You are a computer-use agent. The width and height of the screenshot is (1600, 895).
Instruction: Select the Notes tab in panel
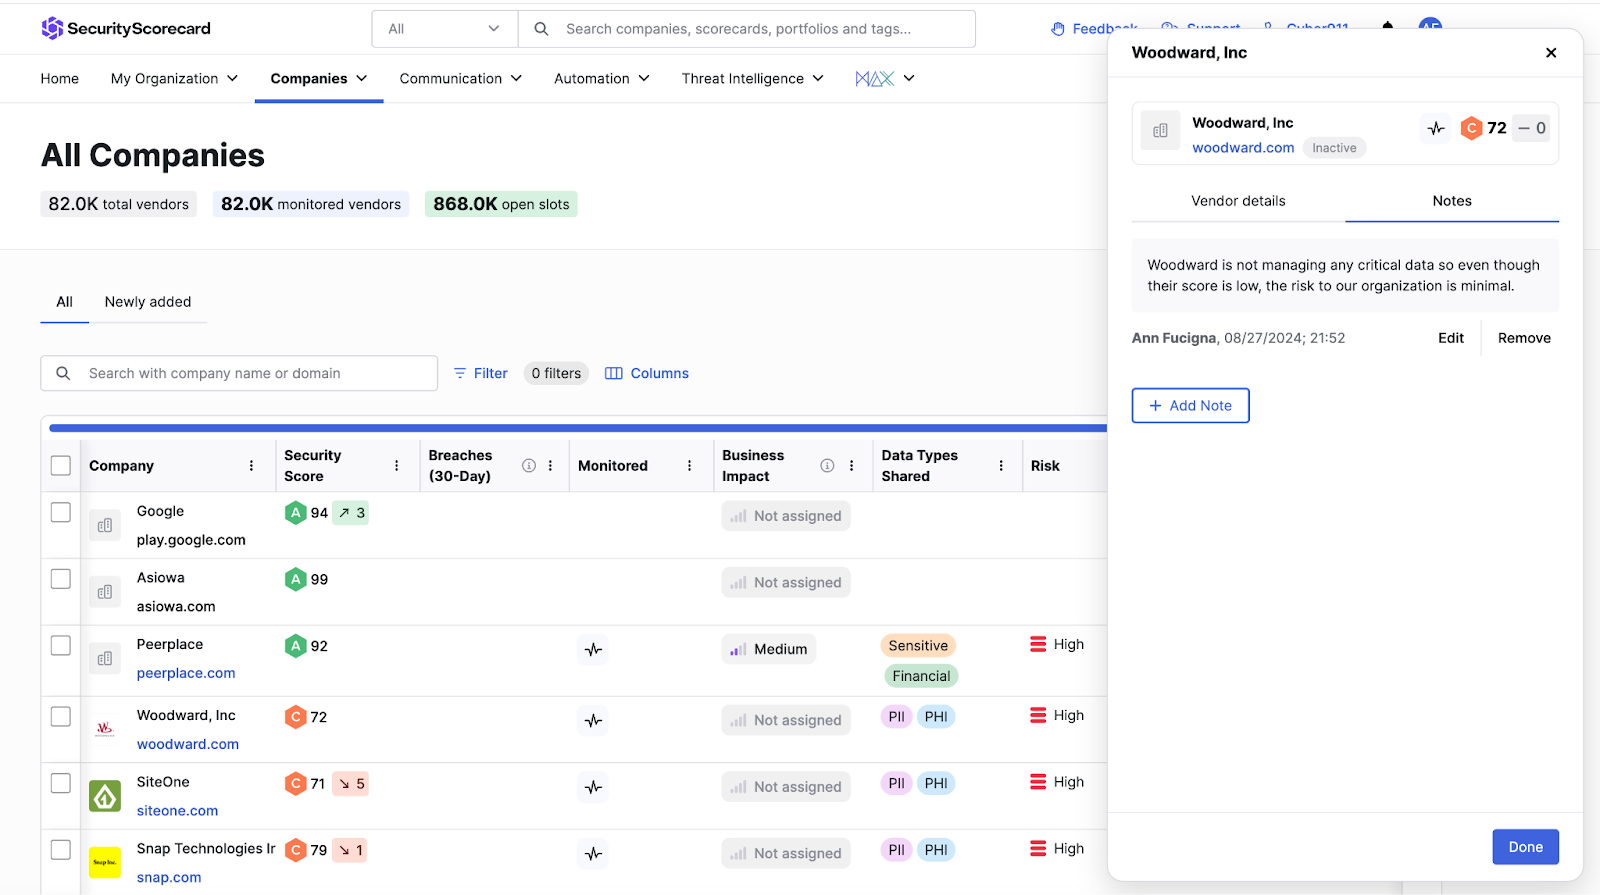(x=1452, y=201)
